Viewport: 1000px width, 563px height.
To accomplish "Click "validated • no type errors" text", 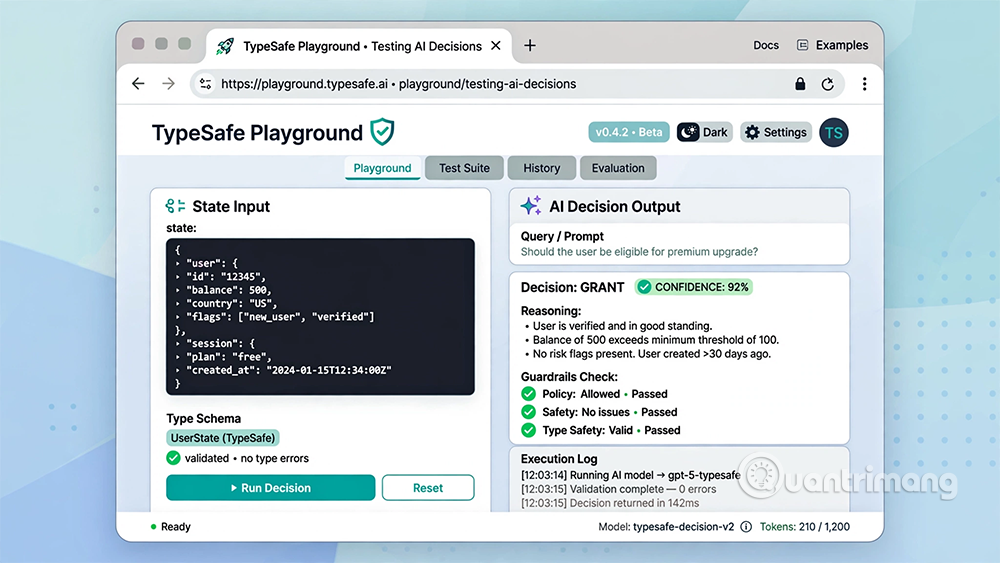I will 246,458.
